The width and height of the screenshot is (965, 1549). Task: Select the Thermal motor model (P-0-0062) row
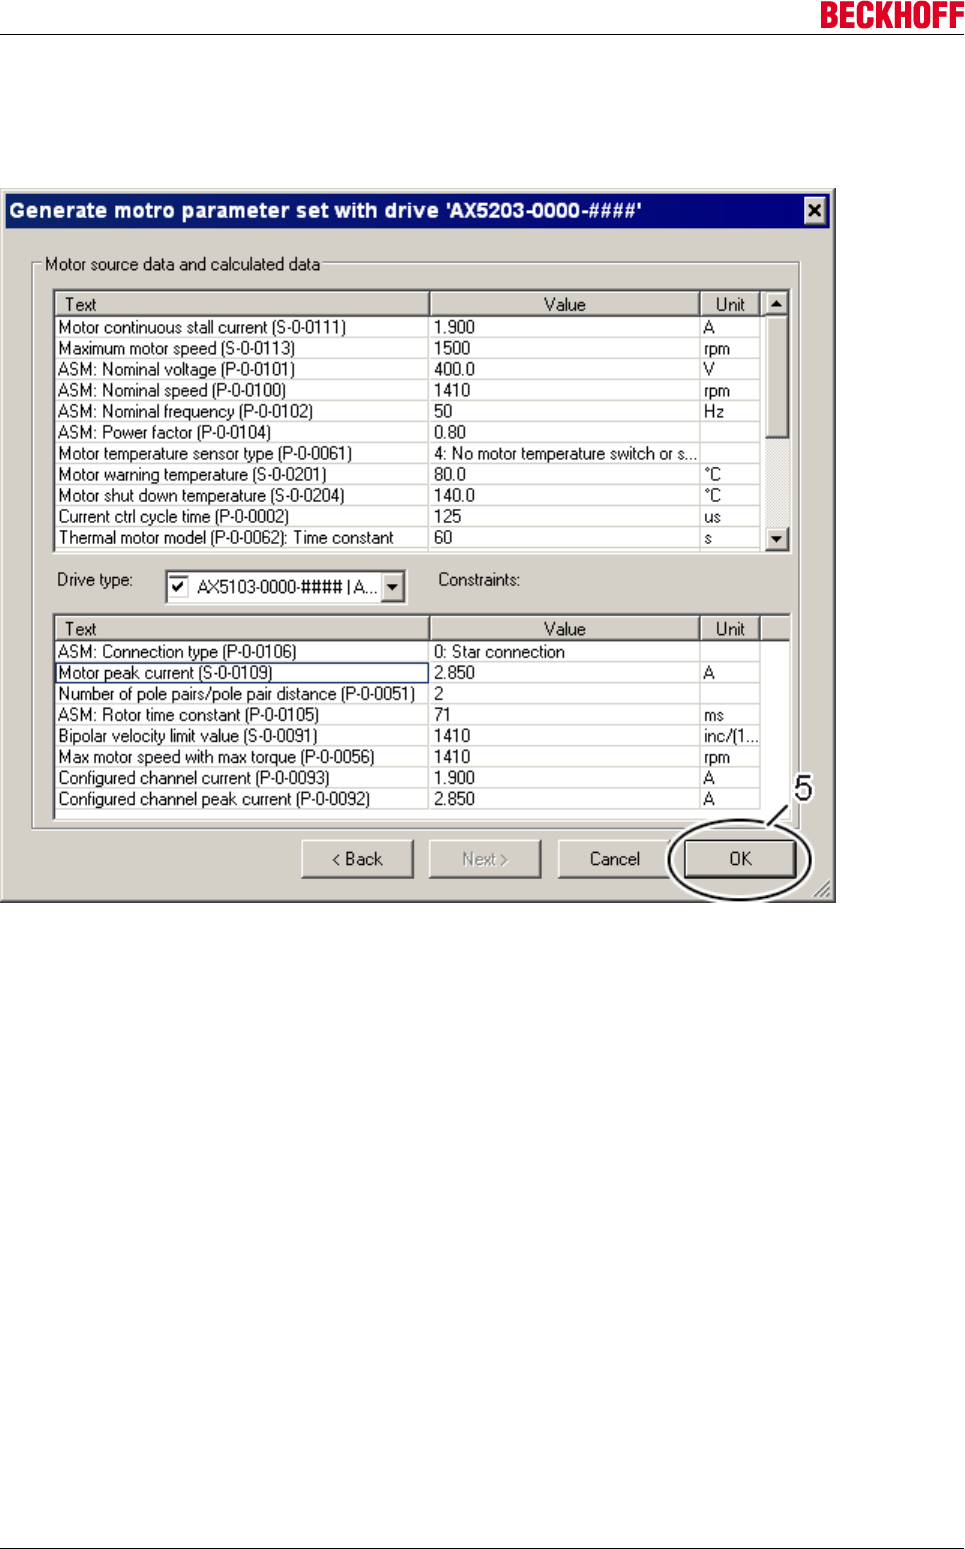408,537
